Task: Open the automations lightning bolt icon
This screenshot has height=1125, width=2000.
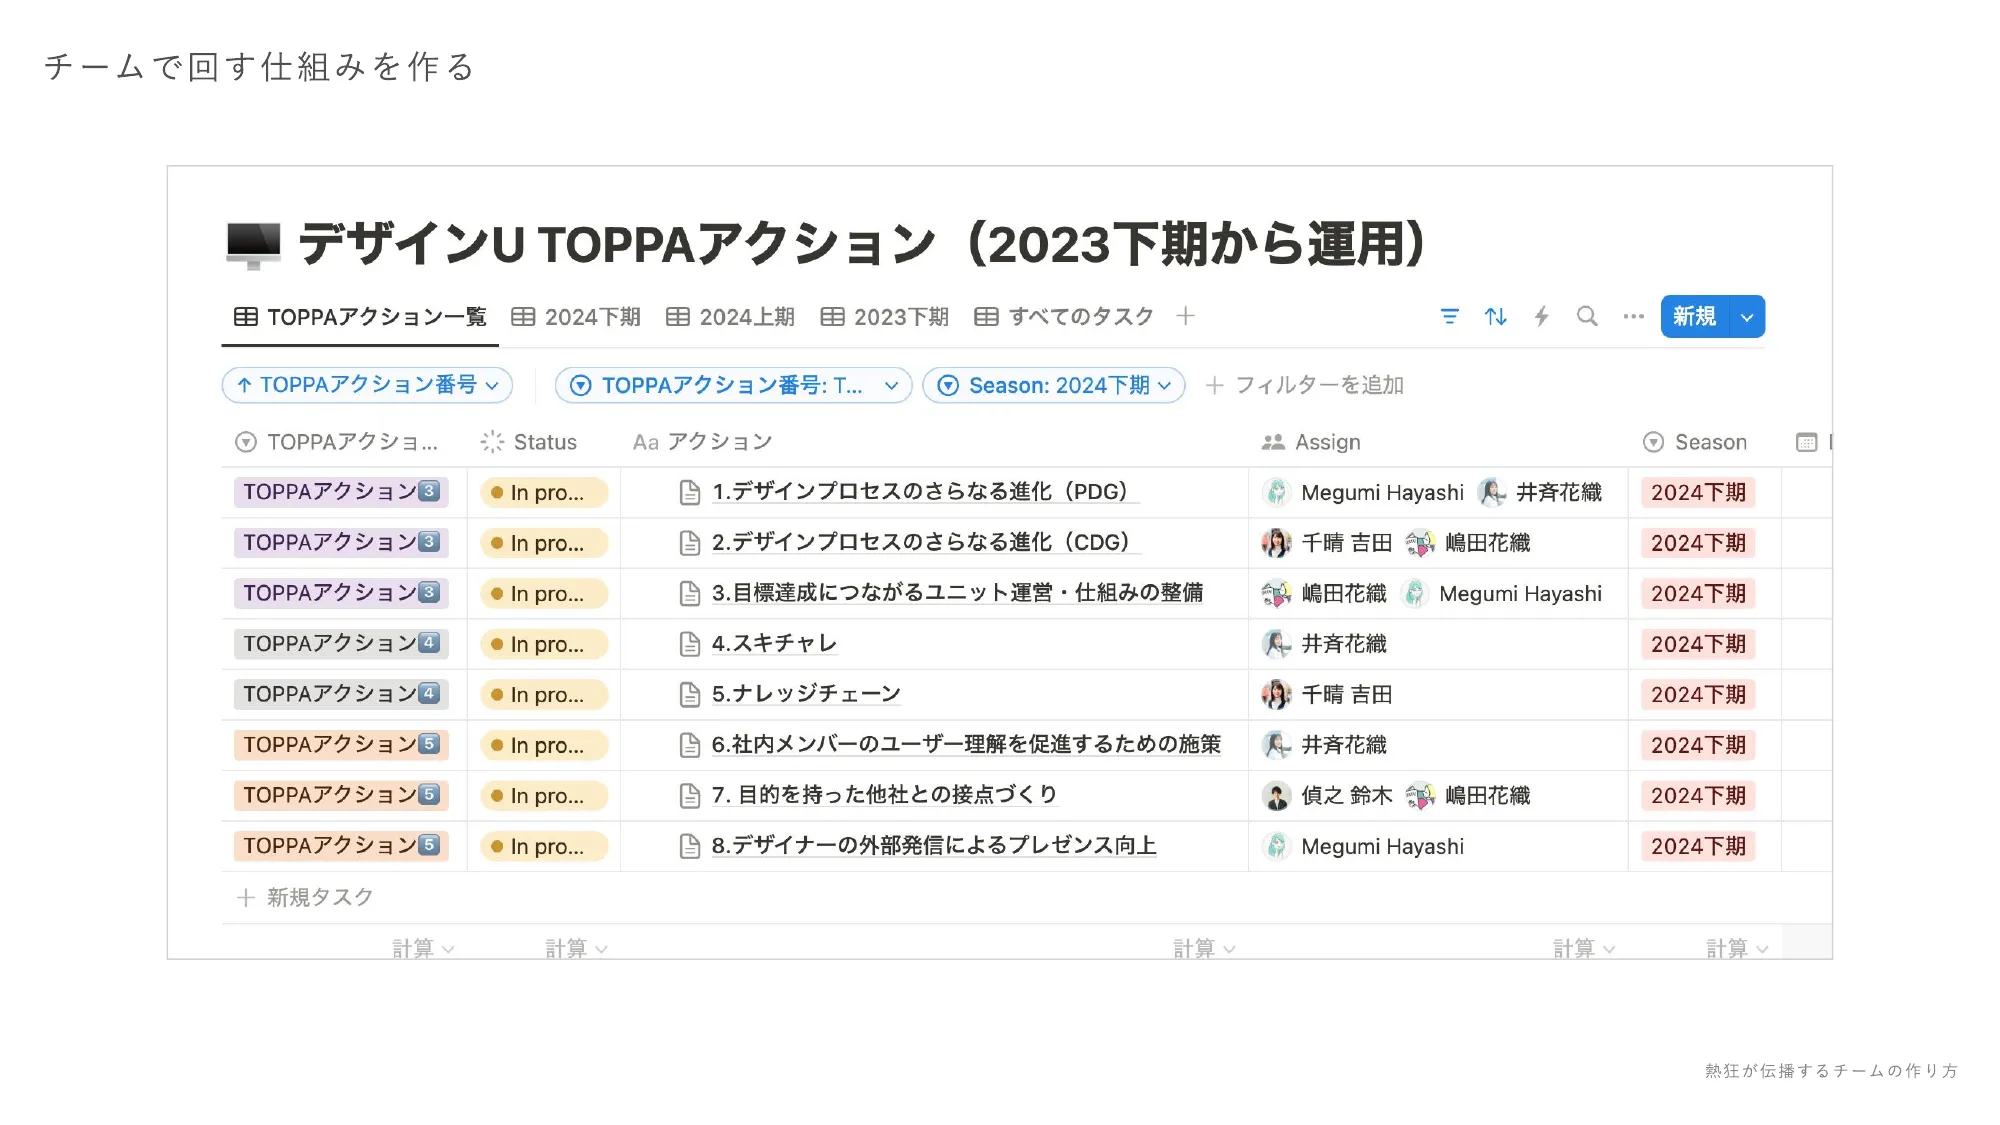Action: [x=1541, y=317]
